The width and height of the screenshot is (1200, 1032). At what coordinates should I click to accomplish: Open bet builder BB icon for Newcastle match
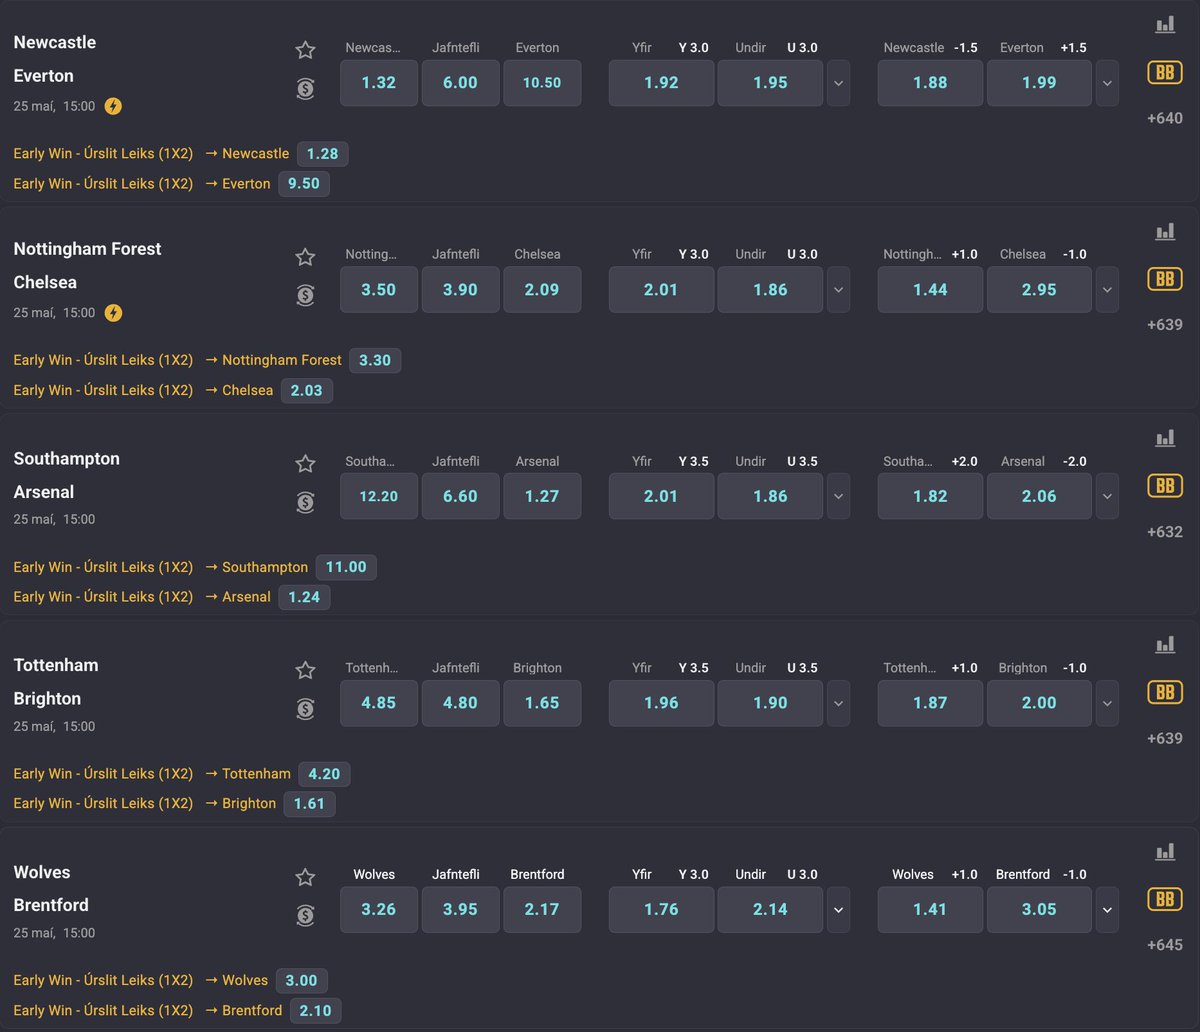(1165, 72)
